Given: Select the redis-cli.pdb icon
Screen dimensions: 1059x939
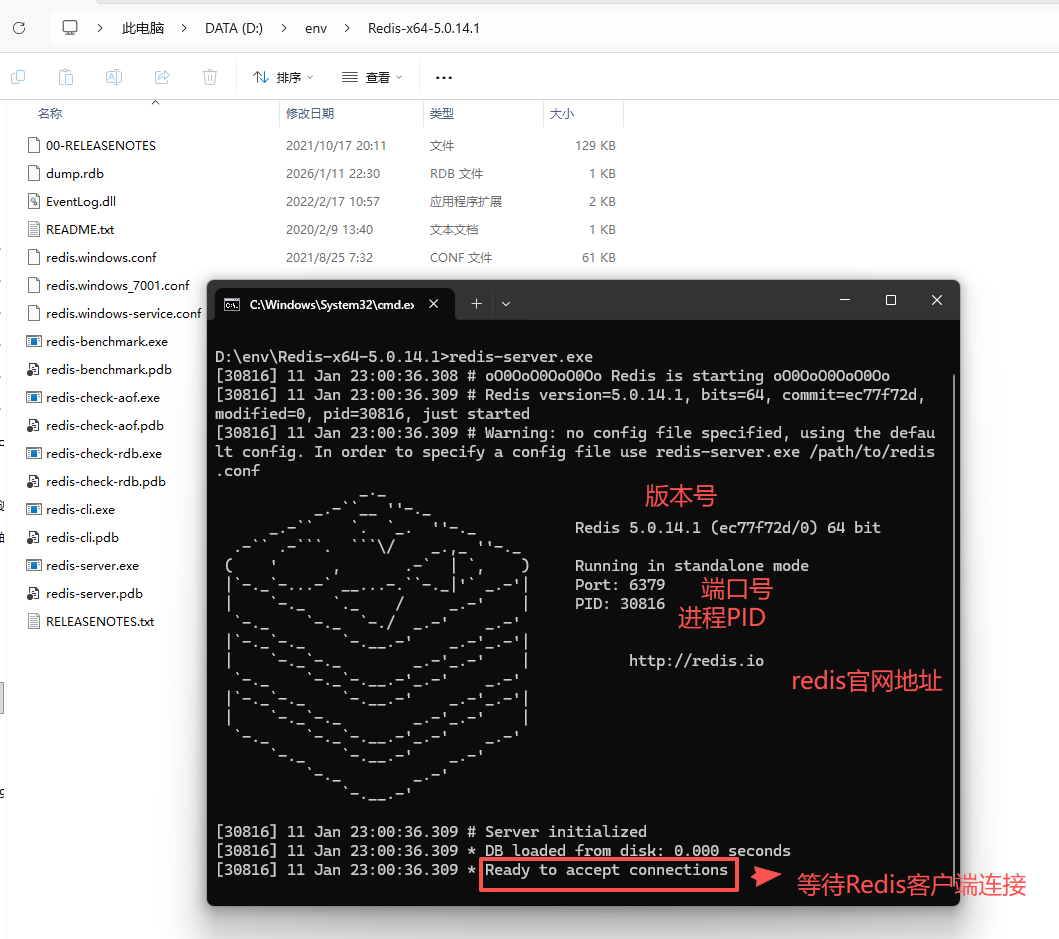Looking at the screenshot, I should click(x=34, y=538).
